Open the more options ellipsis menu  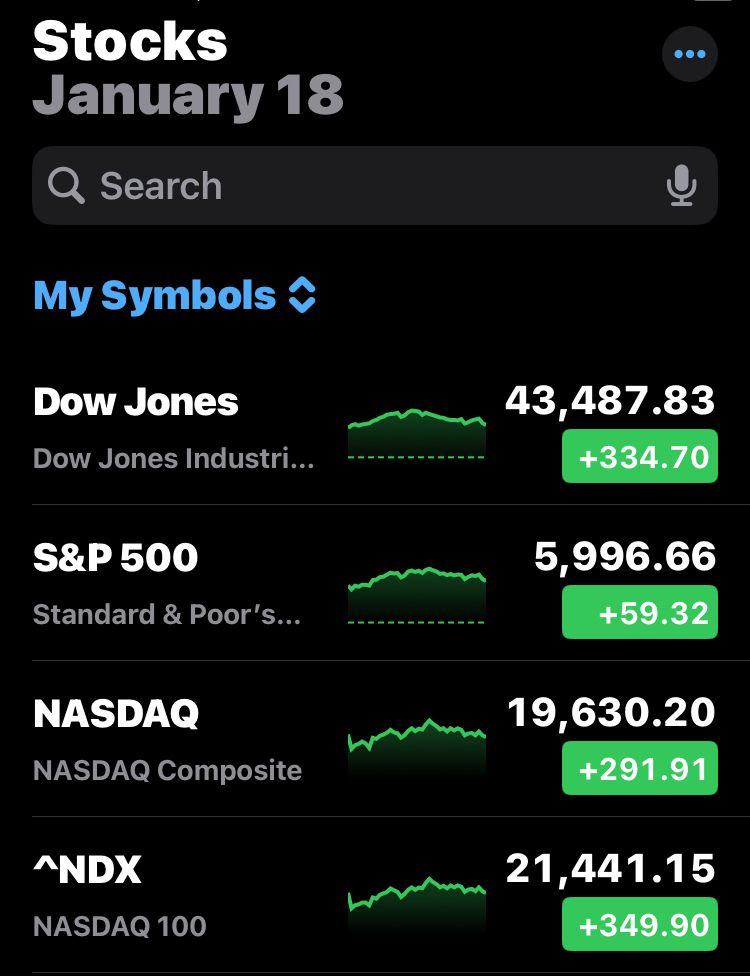click(689, 54)
